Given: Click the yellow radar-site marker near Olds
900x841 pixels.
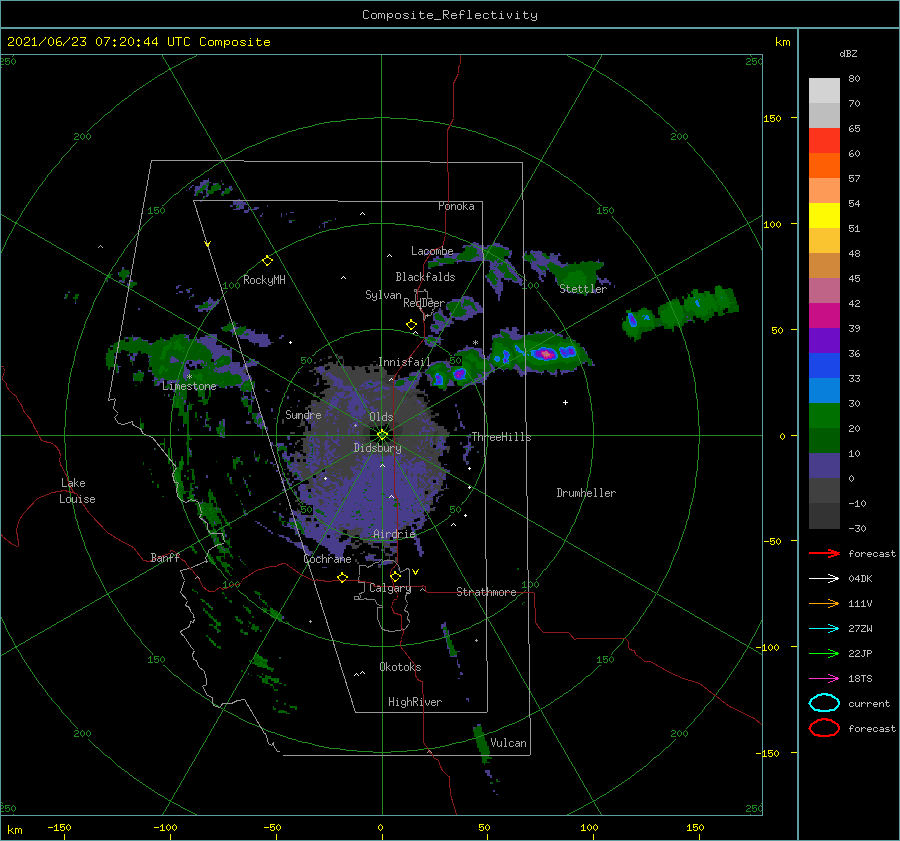Looking at the screenshot, I should [382, 435].
